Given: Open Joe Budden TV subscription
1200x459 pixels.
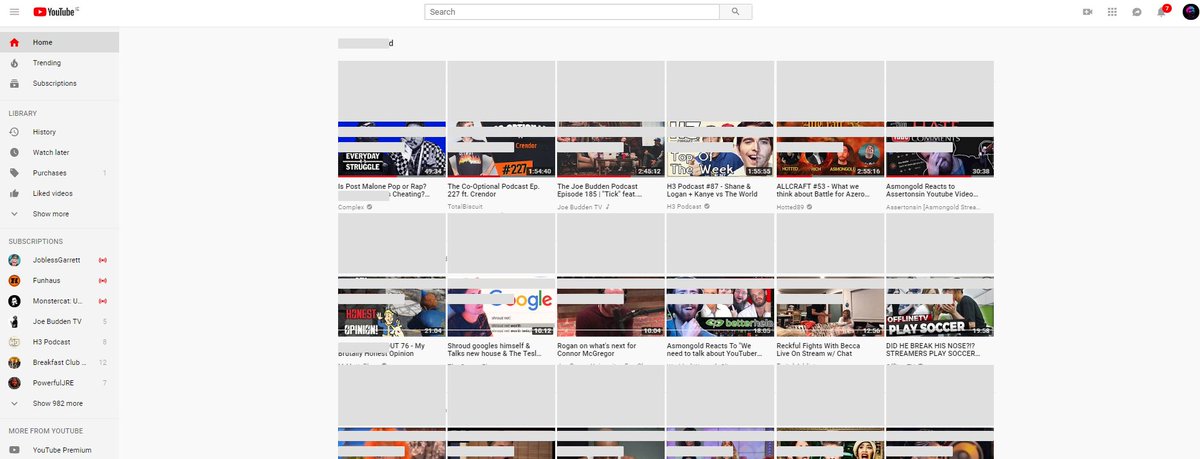Looking at the screenshot, I should [x=59, y=322].
